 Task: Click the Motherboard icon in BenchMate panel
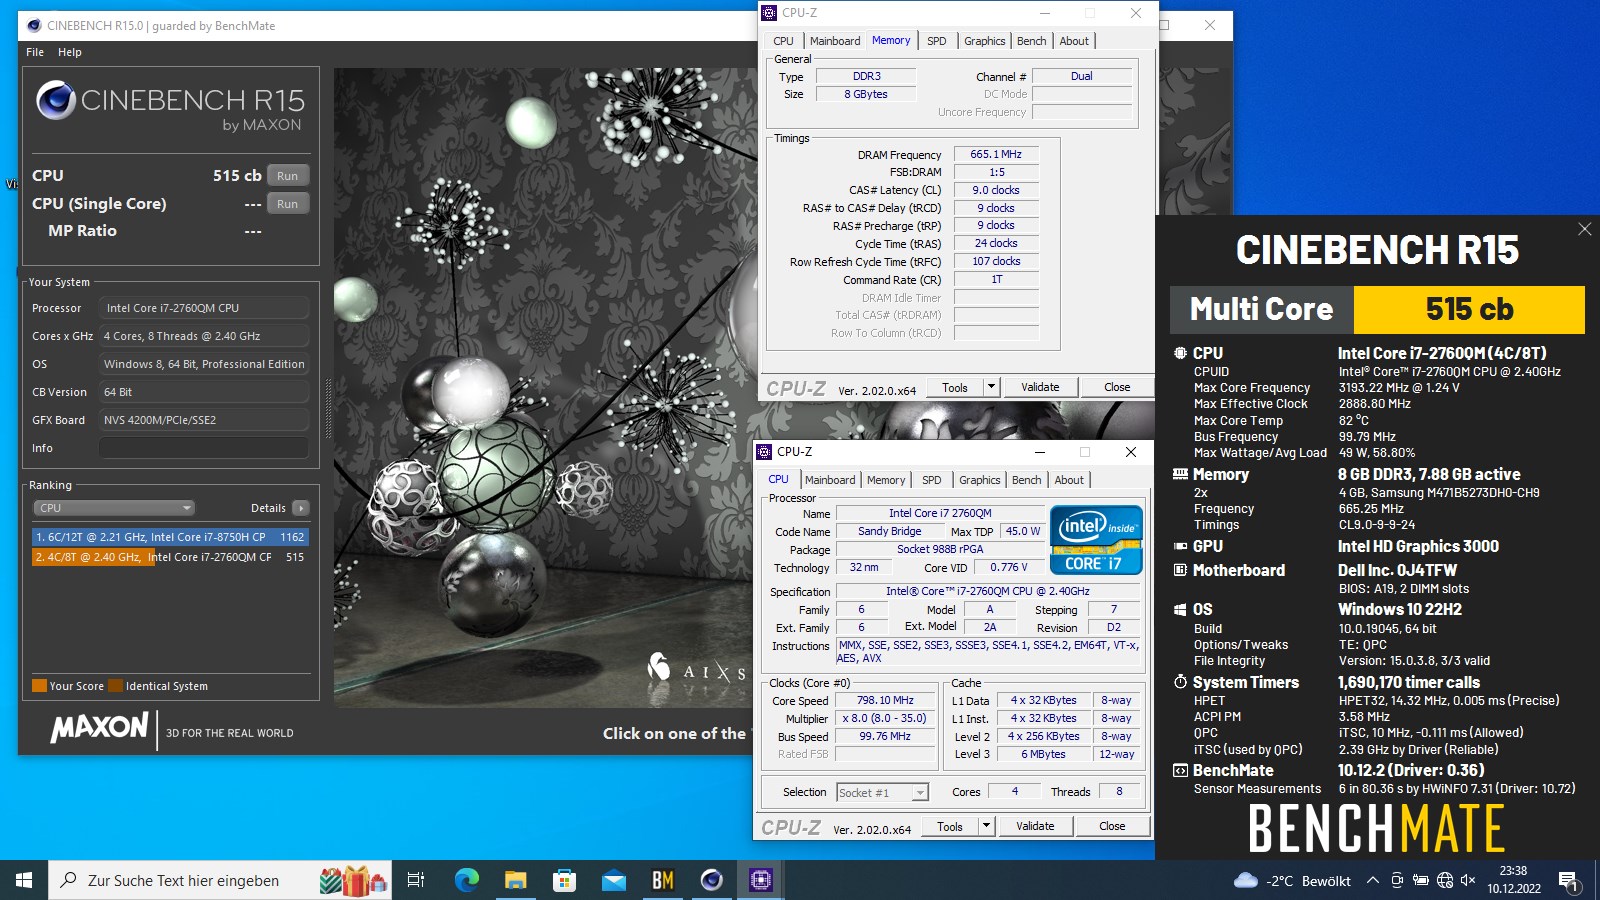pos(1180,570)
